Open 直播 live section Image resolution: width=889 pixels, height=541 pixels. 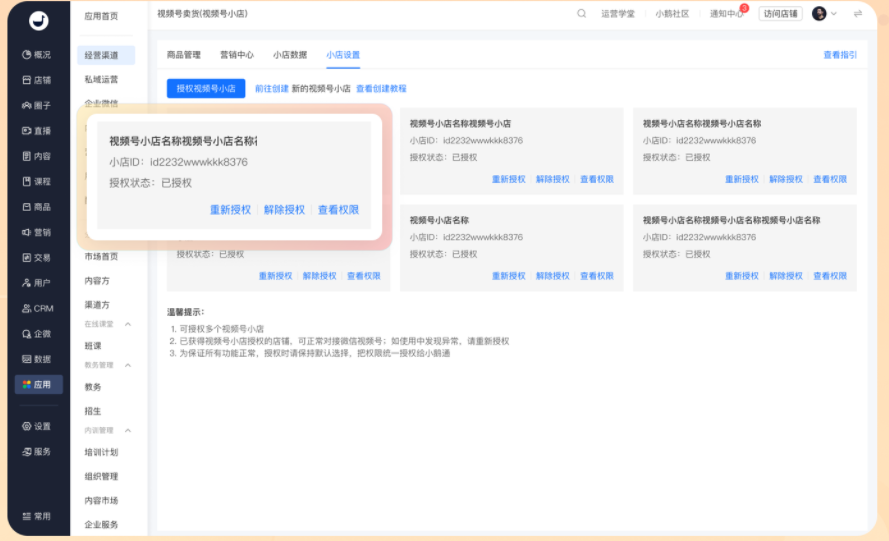click(x=37, y=130)
